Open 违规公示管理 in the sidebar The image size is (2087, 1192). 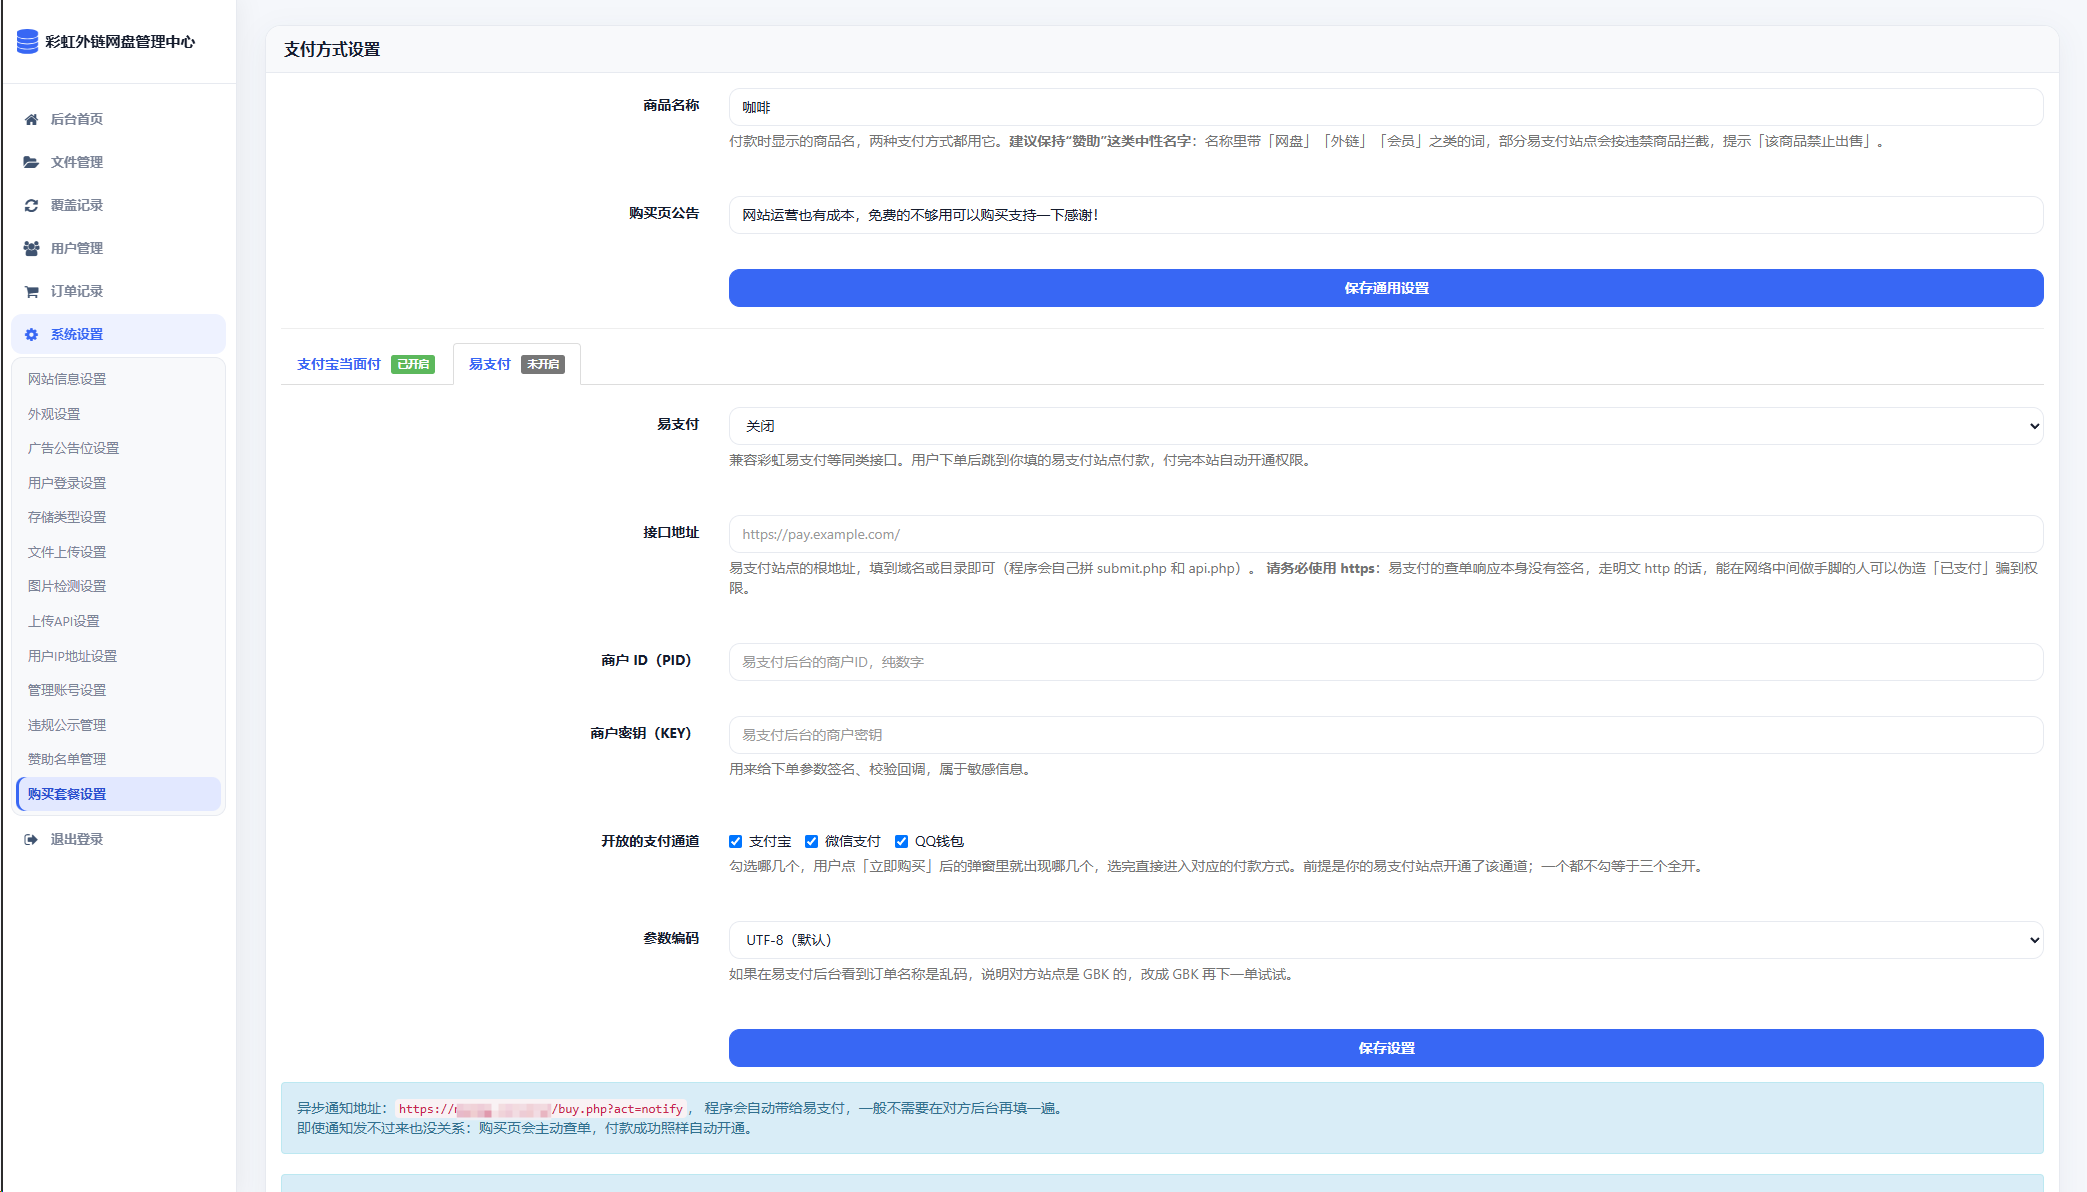(67, 725)
